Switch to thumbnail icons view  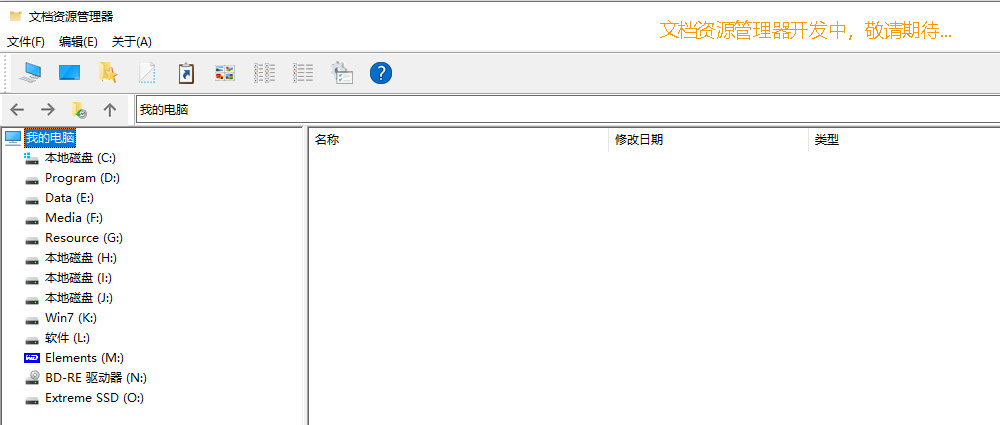coord(224,73)
